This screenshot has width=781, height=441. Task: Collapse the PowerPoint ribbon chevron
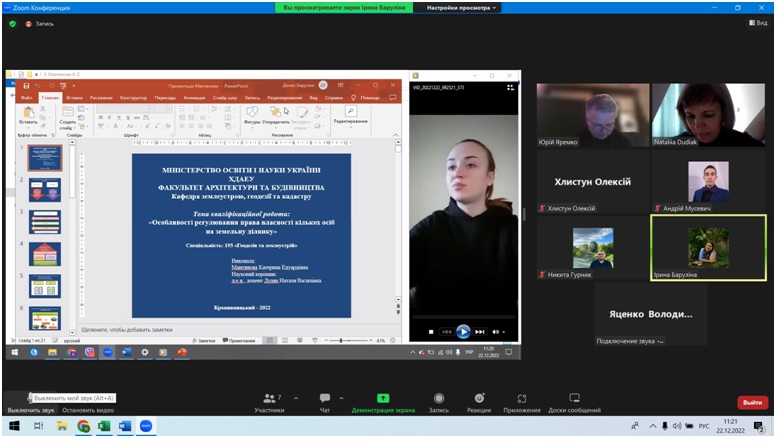[396, 135]
